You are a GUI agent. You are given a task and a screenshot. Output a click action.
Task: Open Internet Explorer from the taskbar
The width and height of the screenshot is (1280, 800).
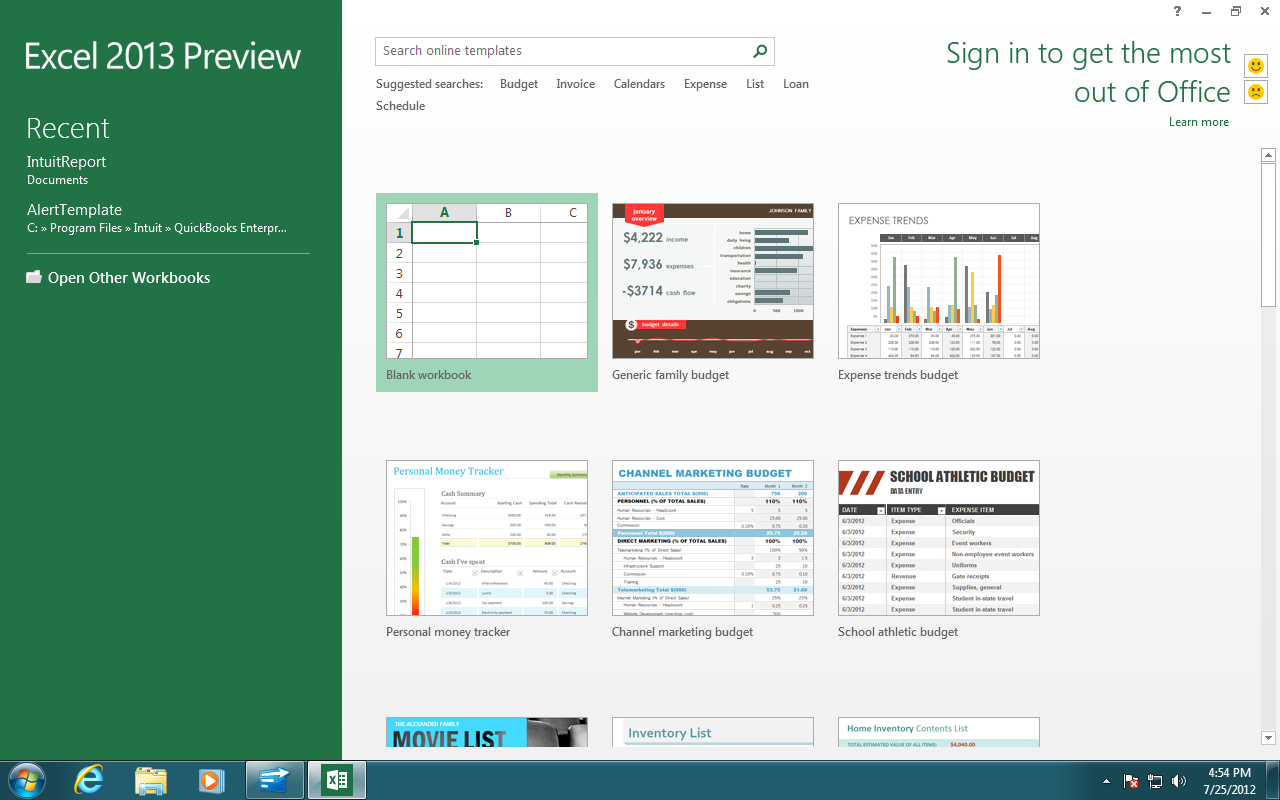(x=89, y=780)
